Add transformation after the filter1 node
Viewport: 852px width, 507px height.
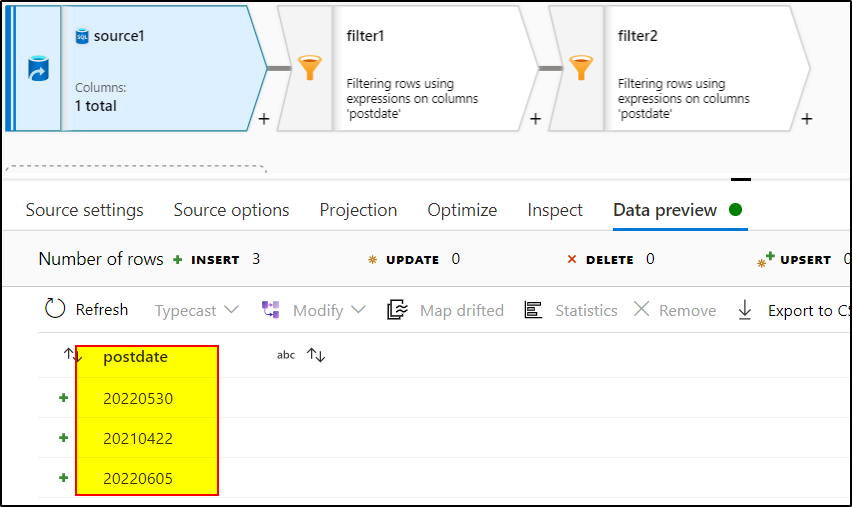[535, 118]
